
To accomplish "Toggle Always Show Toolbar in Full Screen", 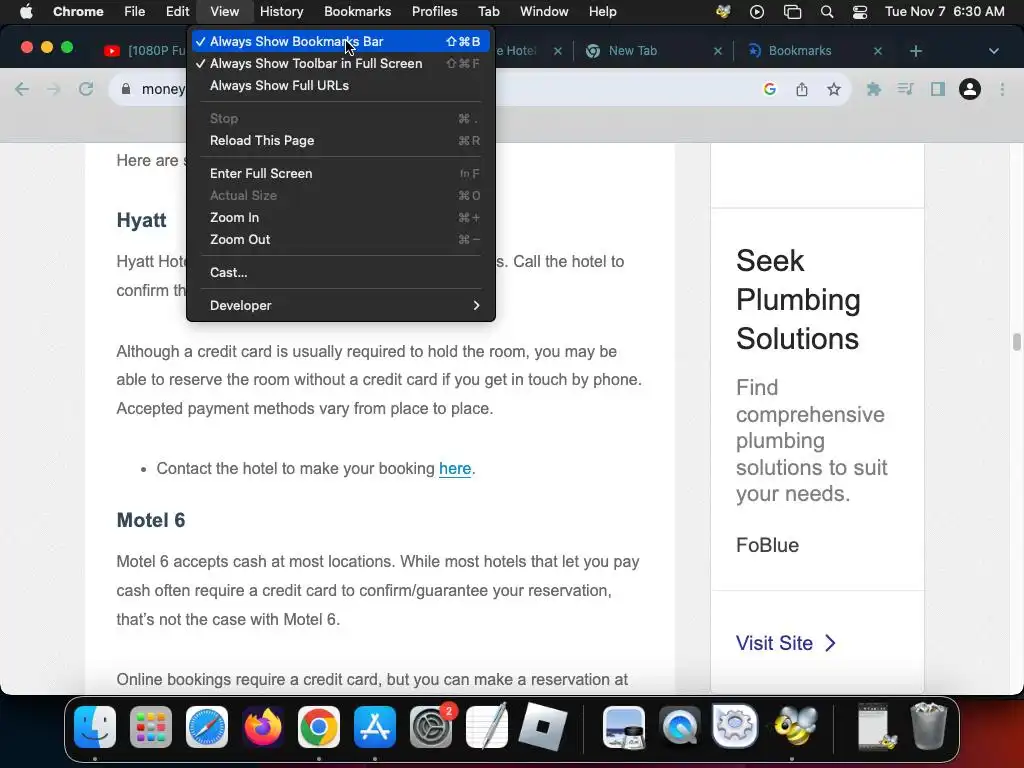I will [x=341, y=63].
